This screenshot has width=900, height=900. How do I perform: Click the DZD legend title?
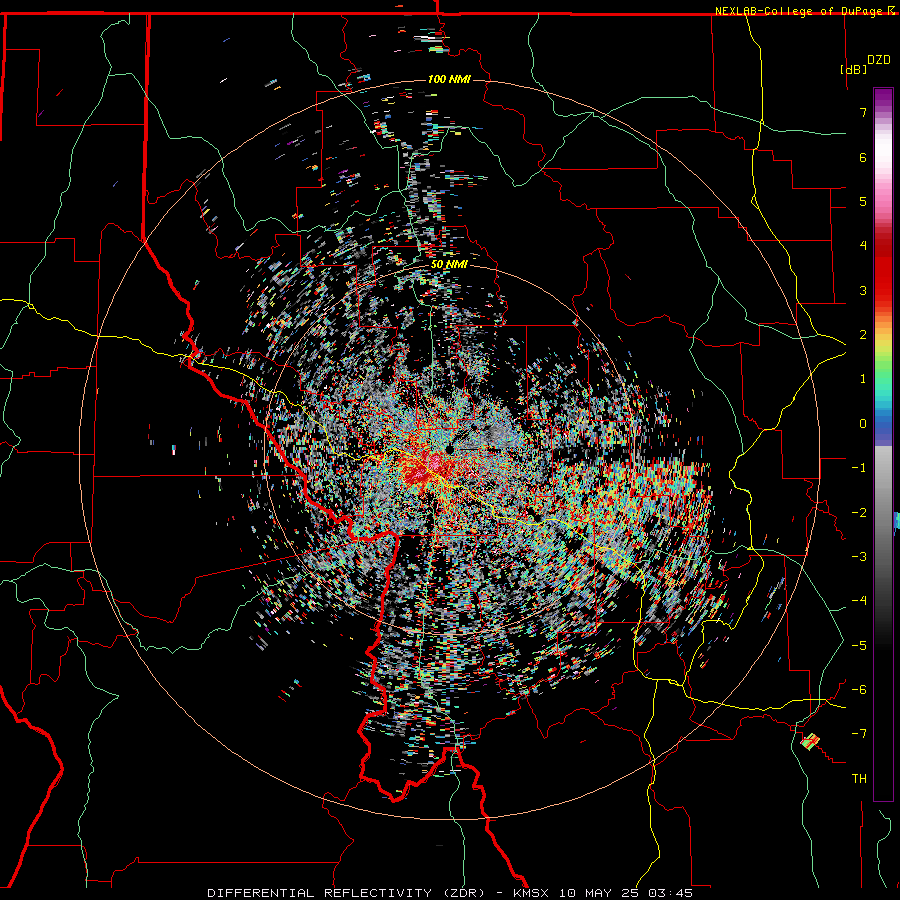(879, 60)
